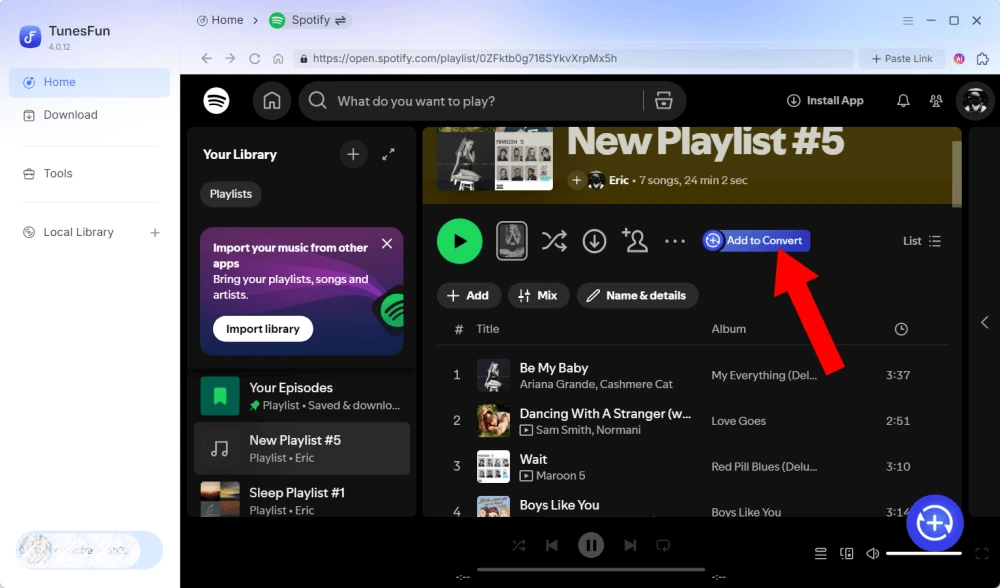Open the AI badge icon in toolbar

tap(959, 59)
